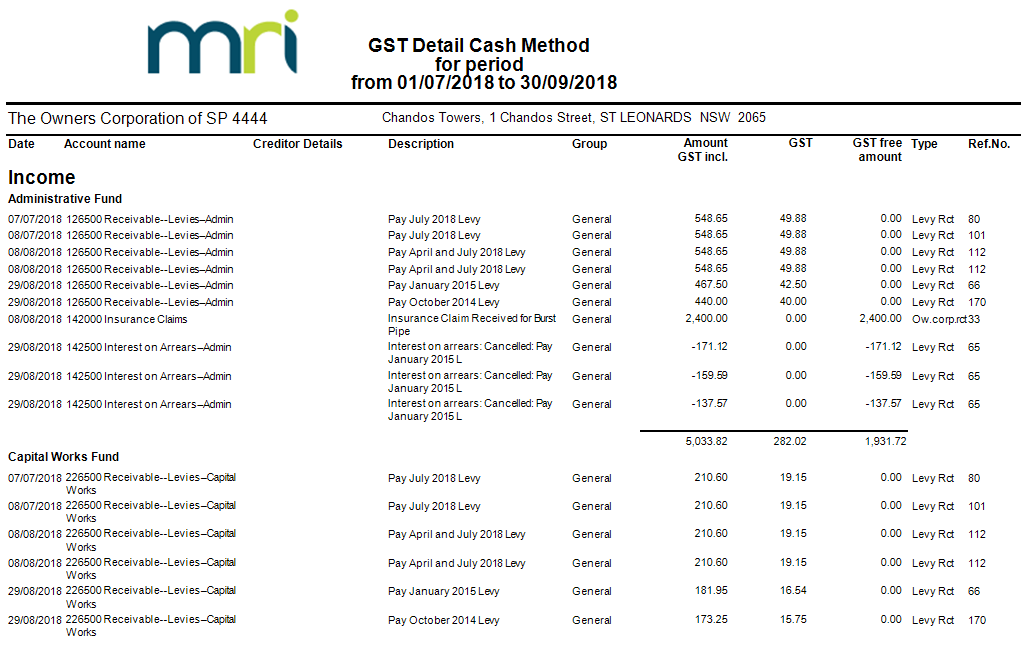Click the MRI logo
Image resolution: width=1033 pixels, height=661 pixels.
[223, 42]
